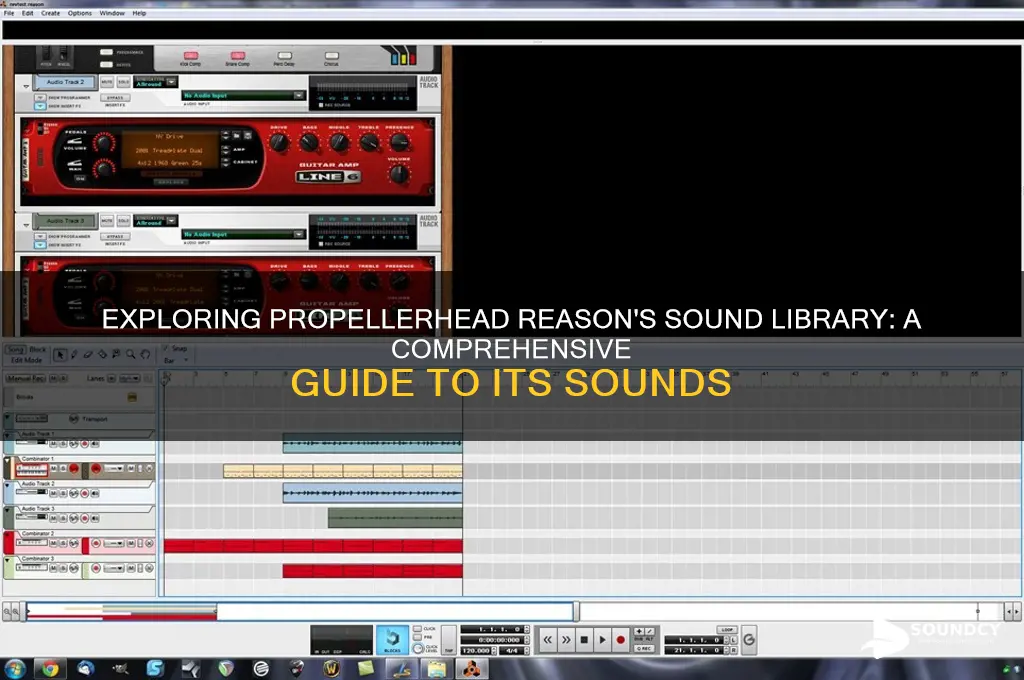1024x680 pixels.
Task: Click the Reason icon in taskbar
Action: 471,668
